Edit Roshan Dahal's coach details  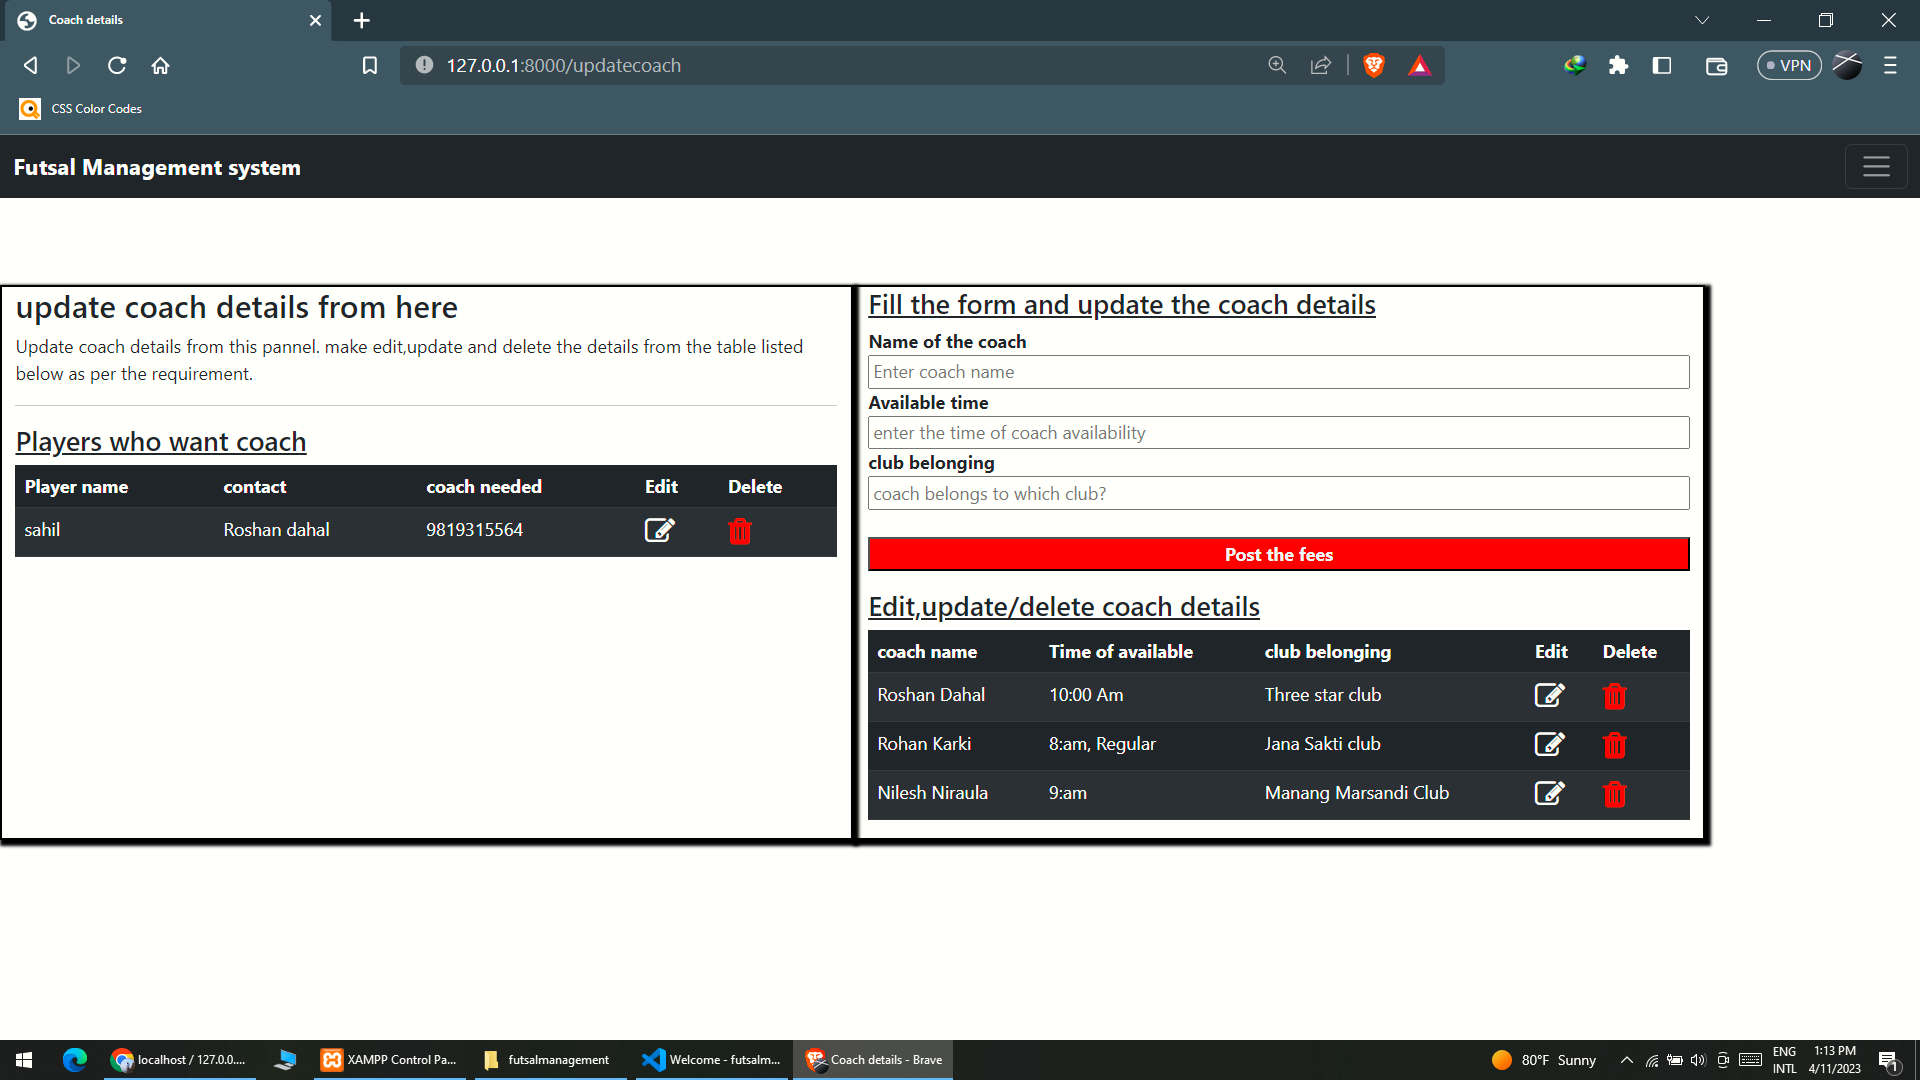pos(1549,695)
